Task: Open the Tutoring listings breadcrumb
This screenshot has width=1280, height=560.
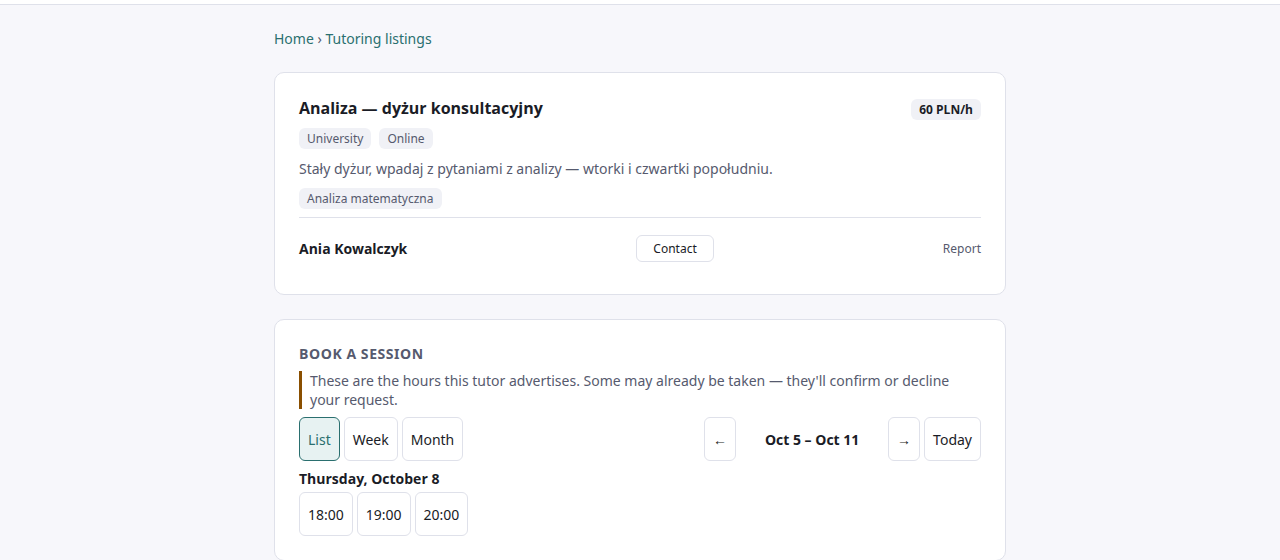Action: (378, 39)
